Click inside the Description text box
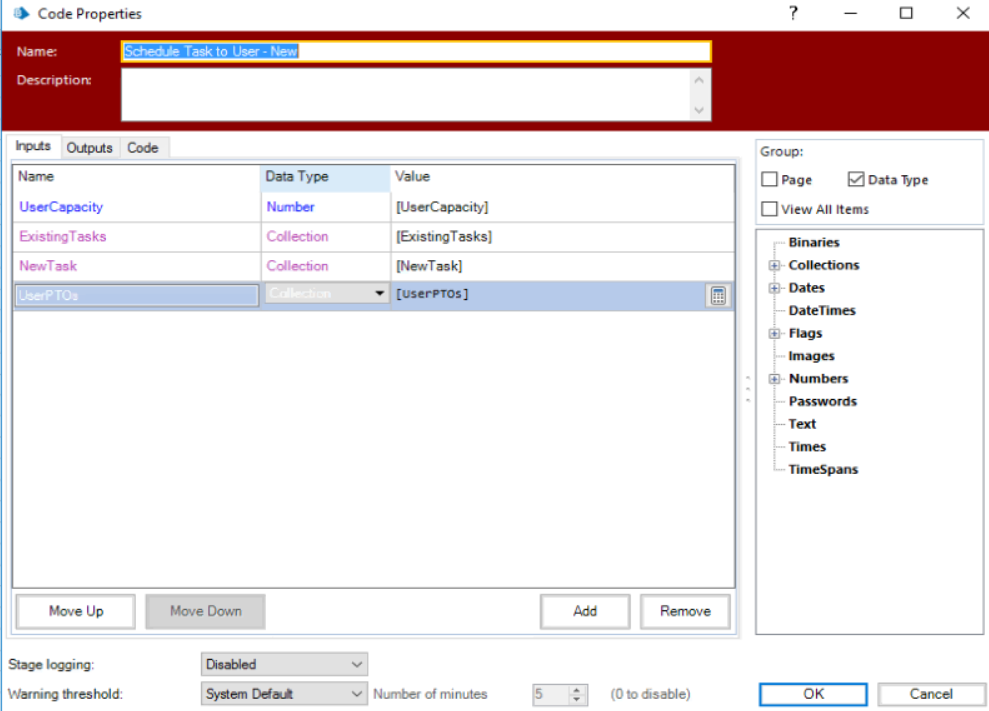The width and height of the screenshot is (989, 711). [x=405, y=94]
